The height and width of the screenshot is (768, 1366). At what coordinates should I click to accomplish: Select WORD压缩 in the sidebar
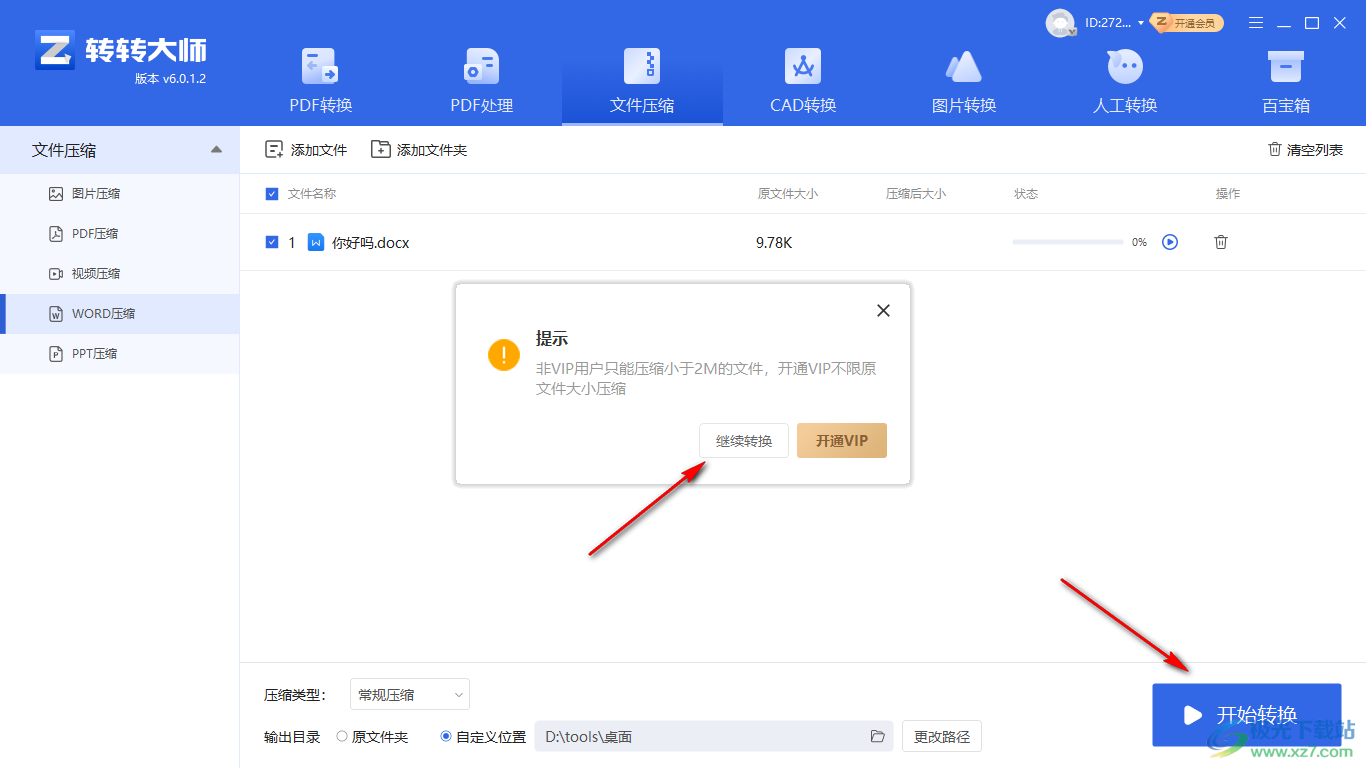[x=120, y=314]
